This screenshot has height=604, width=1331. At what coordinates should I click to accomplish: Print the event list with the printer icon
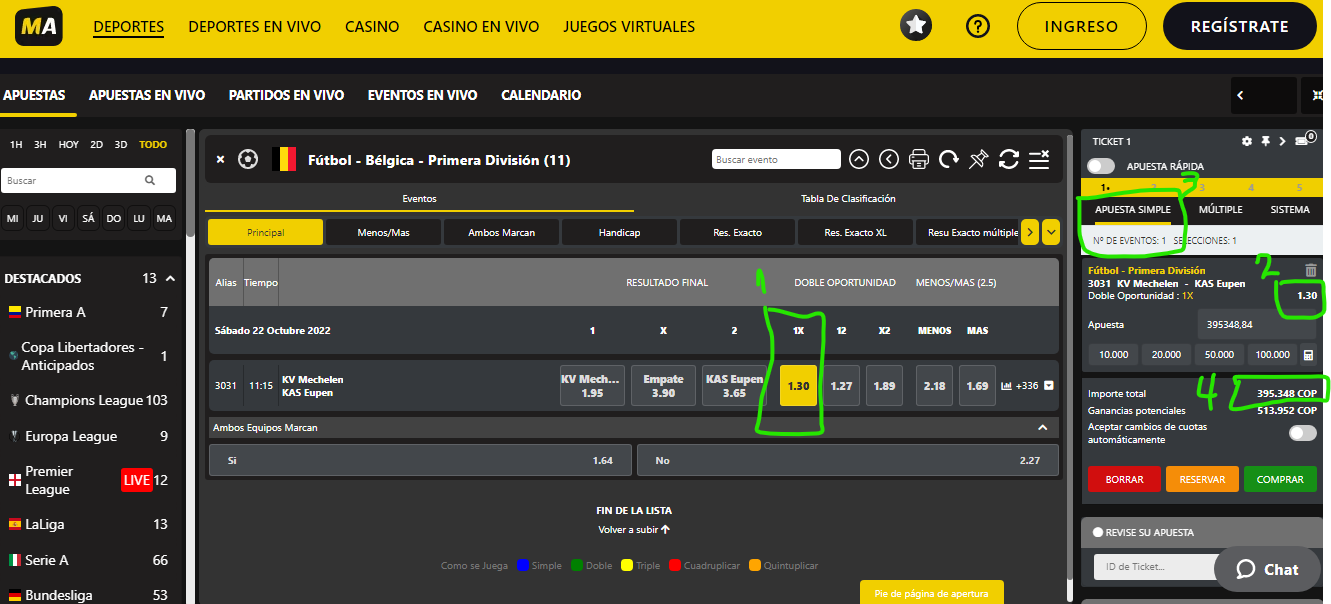[x=919, y=159]
